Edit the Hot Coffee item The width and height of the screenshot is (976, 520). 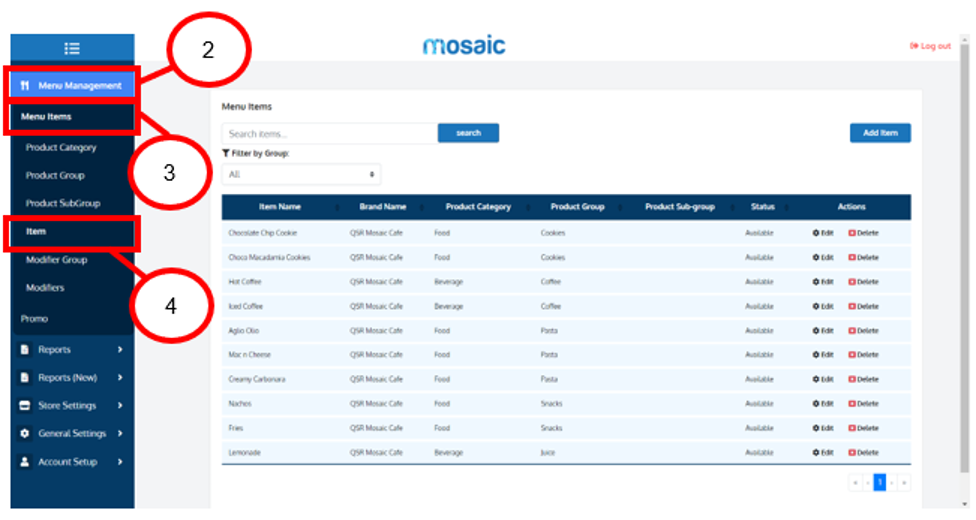click(x=823, y=282)
